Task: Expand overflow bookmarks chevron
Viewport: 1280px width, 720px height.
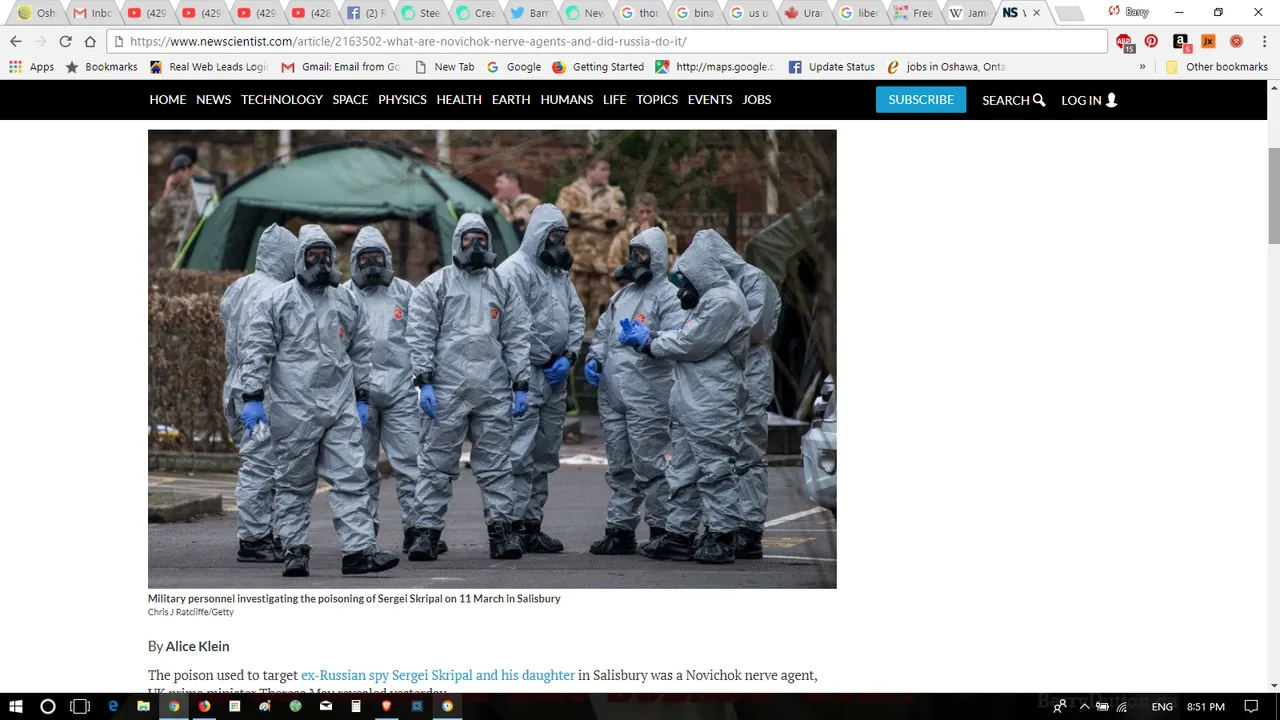Action: 1142,67
